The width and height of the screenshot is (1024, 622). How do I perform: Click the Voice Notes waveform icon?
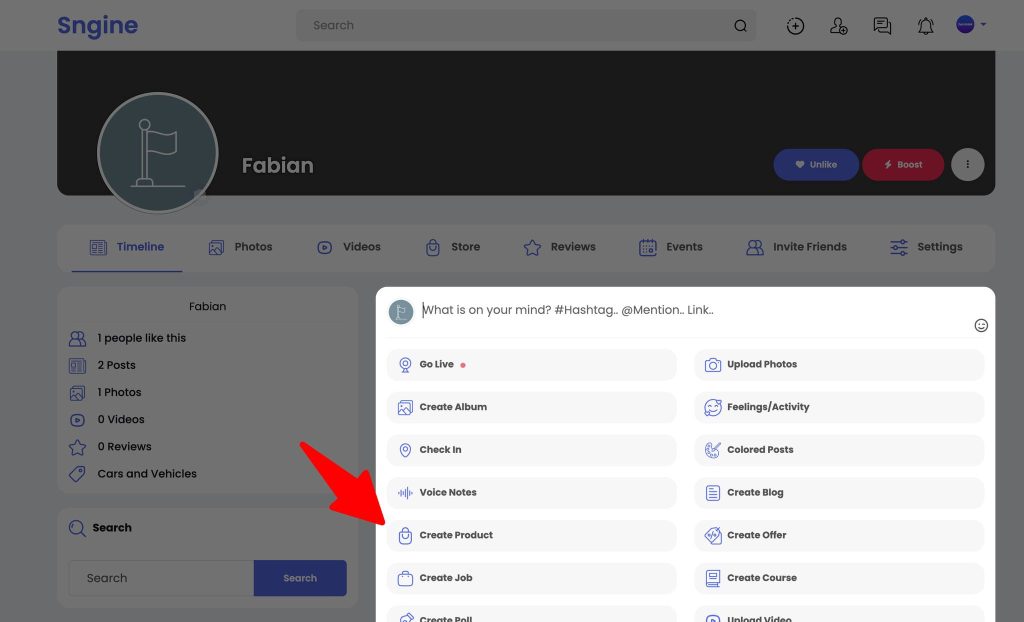point(405,493)
